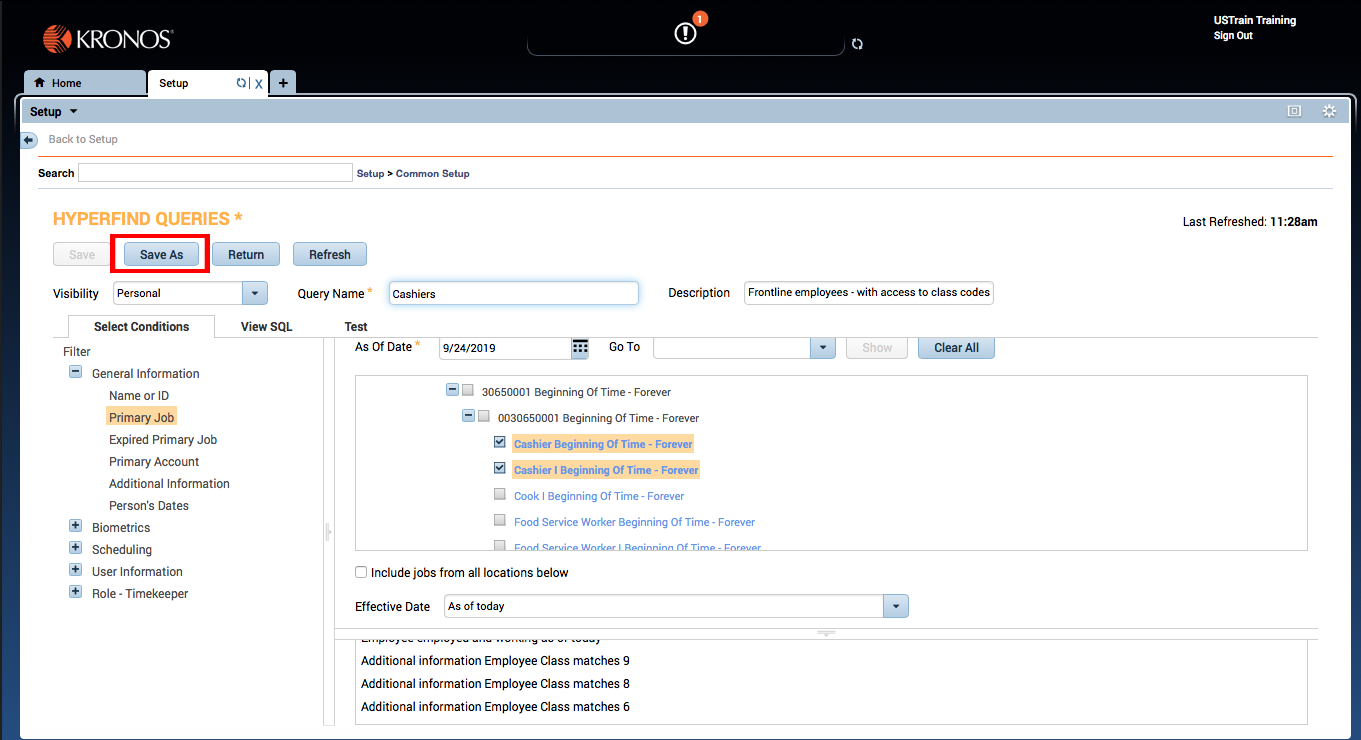Close the Setup tab with X
The image size is (1361, 740).
coord(259,84)
